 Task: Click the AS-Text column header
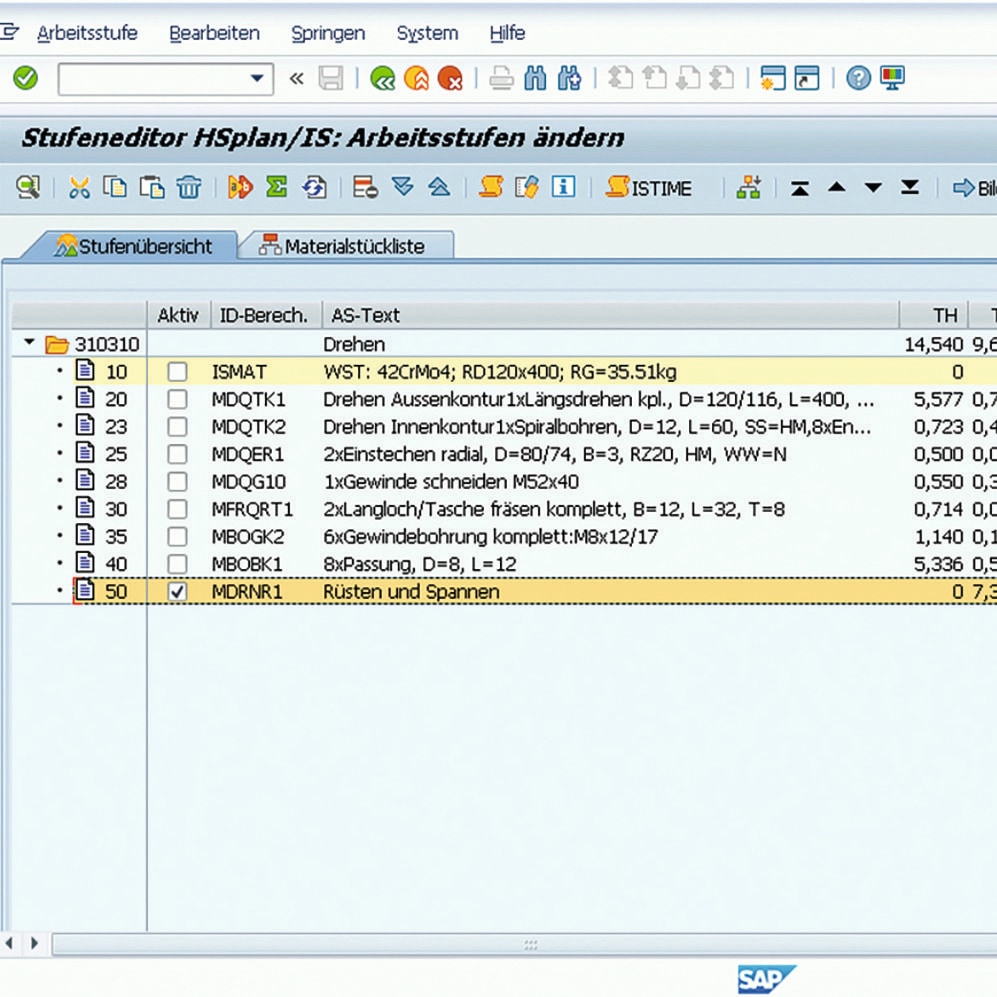[610, 315]
